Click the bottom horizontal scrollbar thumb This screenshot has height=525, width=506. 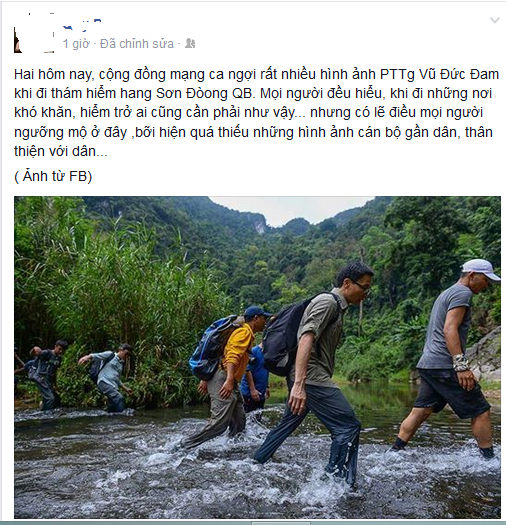tap(281, 523)
